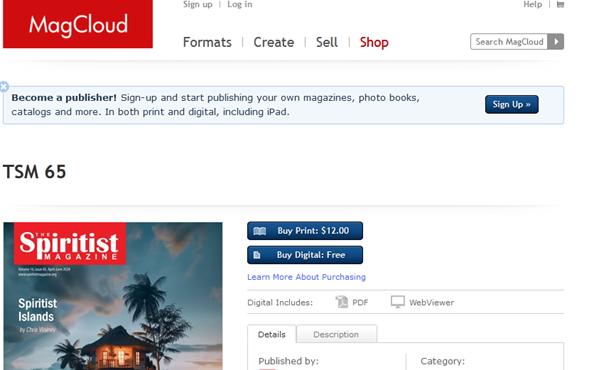Dismiss the Become a publisher banner

click(x=4, y=86)
